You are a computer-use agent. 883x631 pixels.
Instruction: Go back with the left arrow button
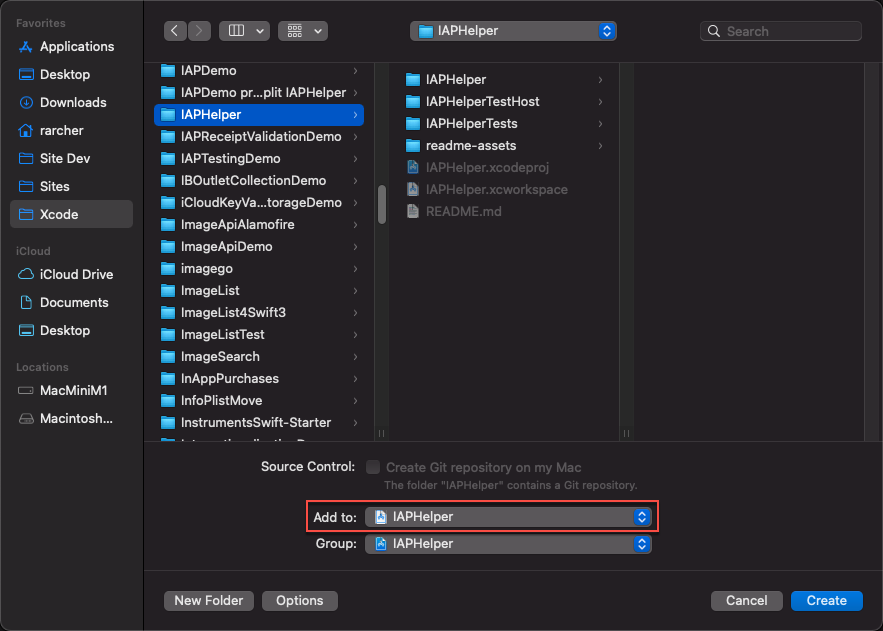pyautogui.click(x=175, y=31)
